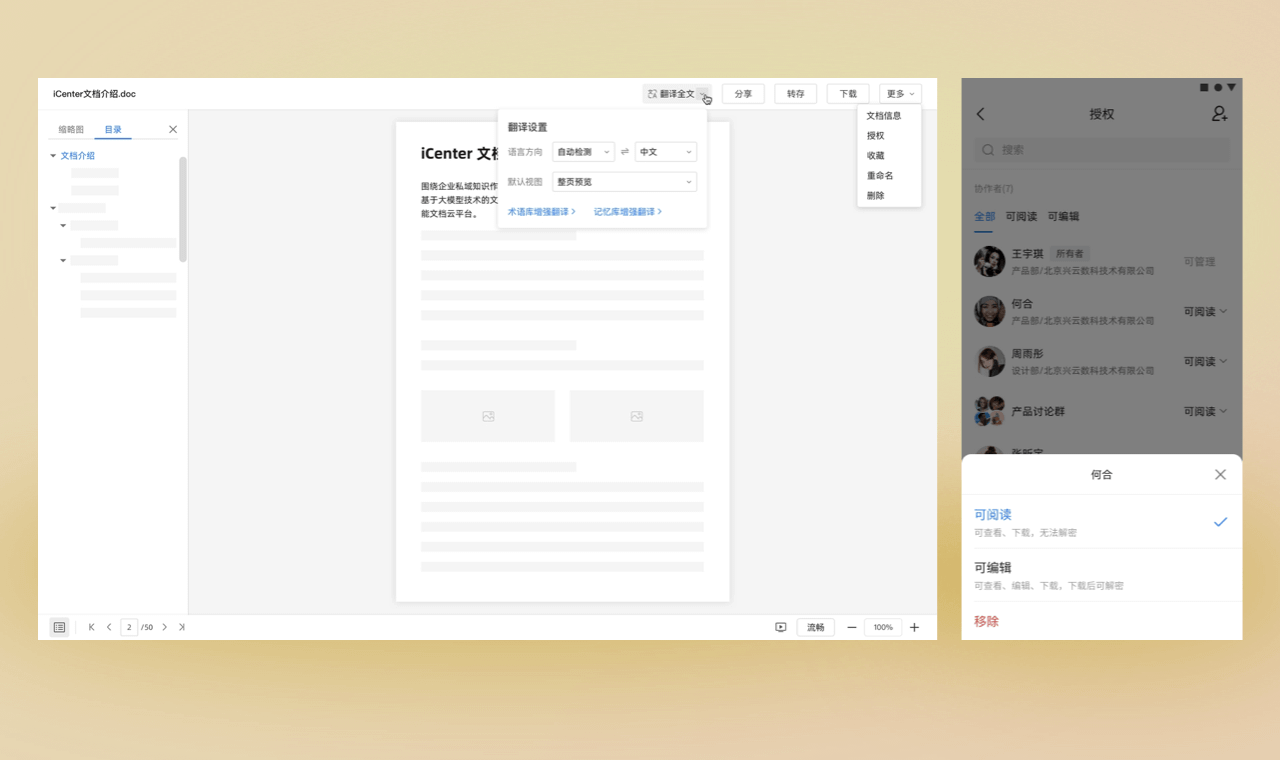Click the 翻译全文 translate button
1280x760 pixels.
671,94
